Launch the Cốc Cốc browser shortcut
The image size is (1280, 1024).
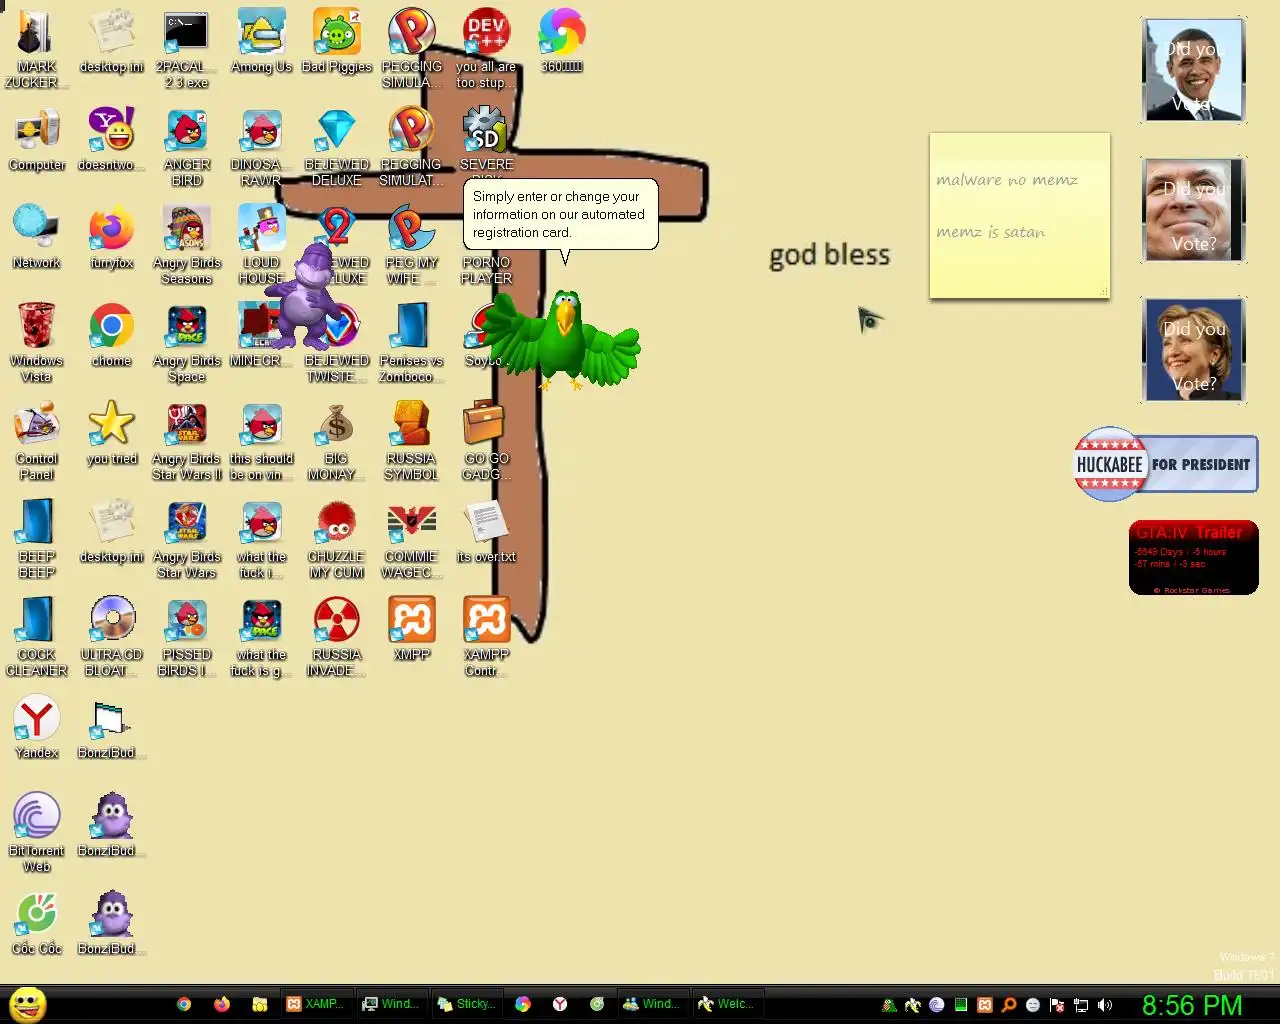[37, 922]
